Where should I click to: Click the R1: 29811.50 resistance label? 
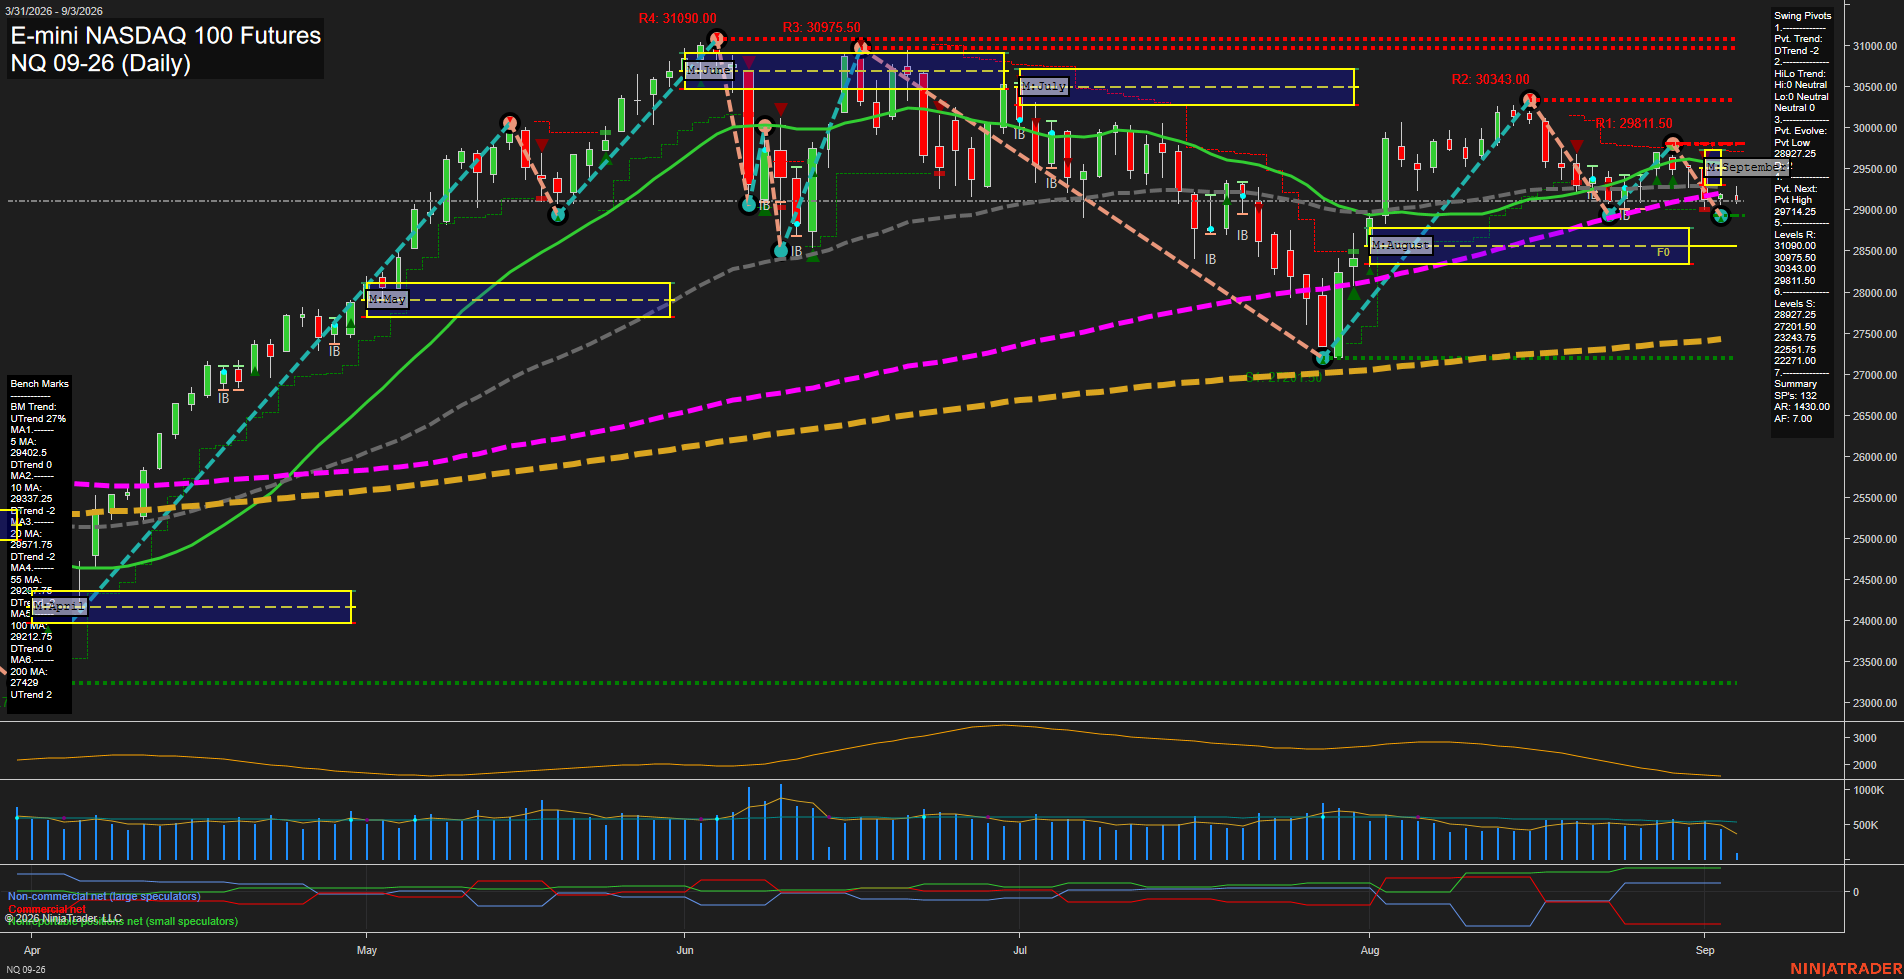coord(1634,124)
